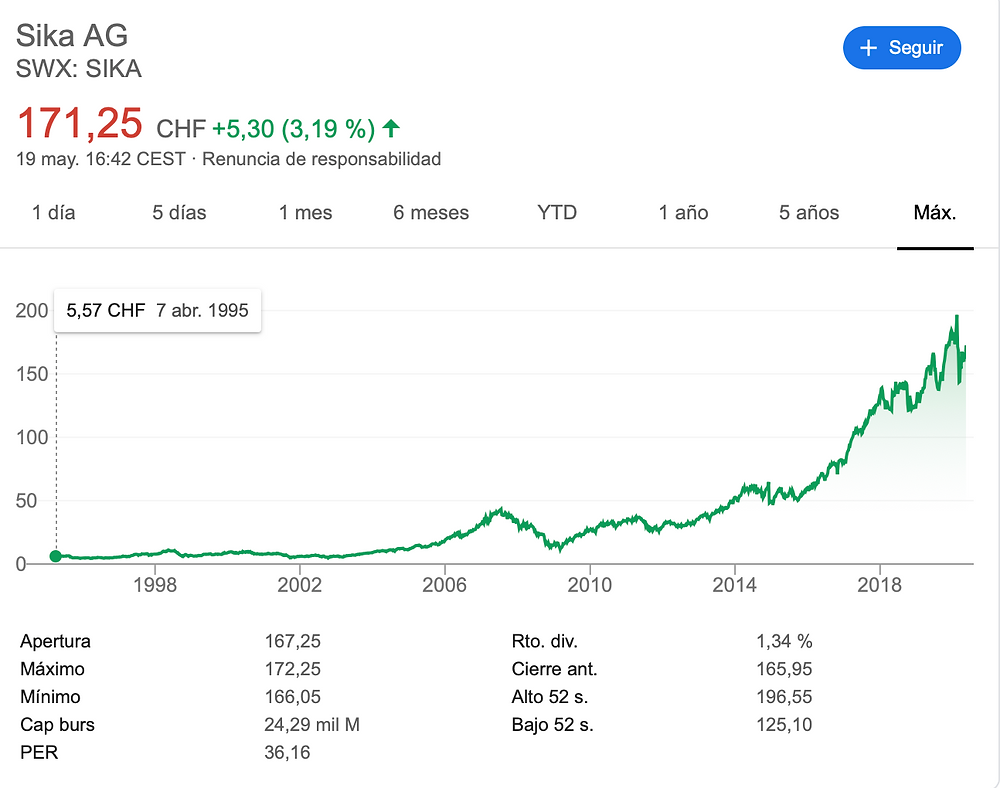Click the PER label
The width and height of the screenshot is (1000, 788).
tap(39, 752)
